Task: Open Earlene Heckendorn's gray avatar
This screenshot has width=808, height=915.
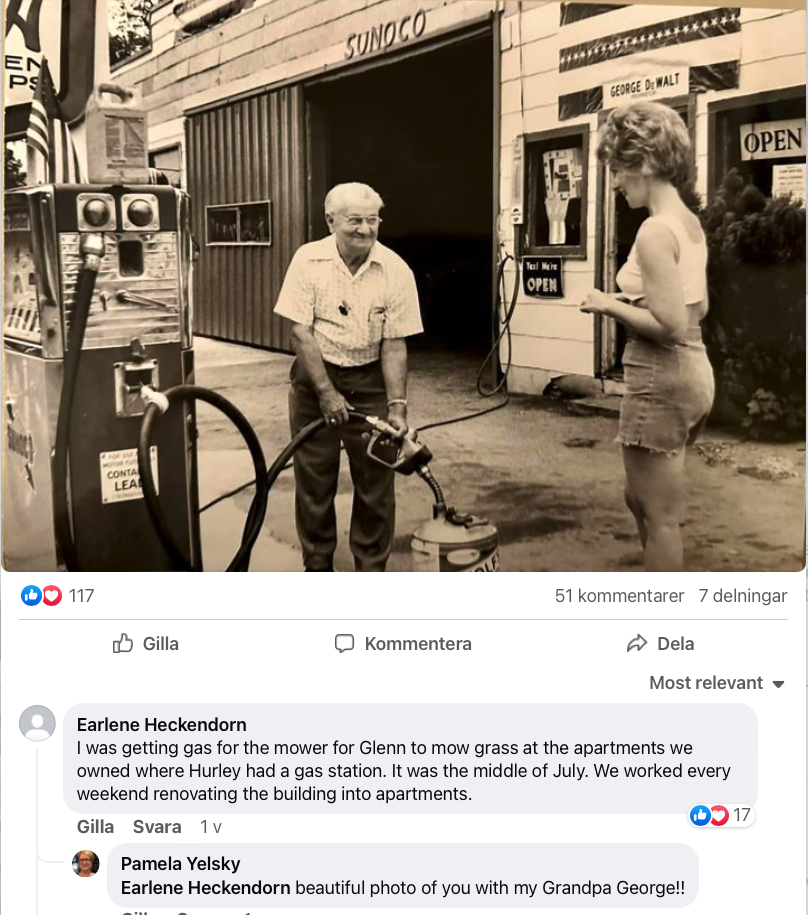Action: pos(37,723)
